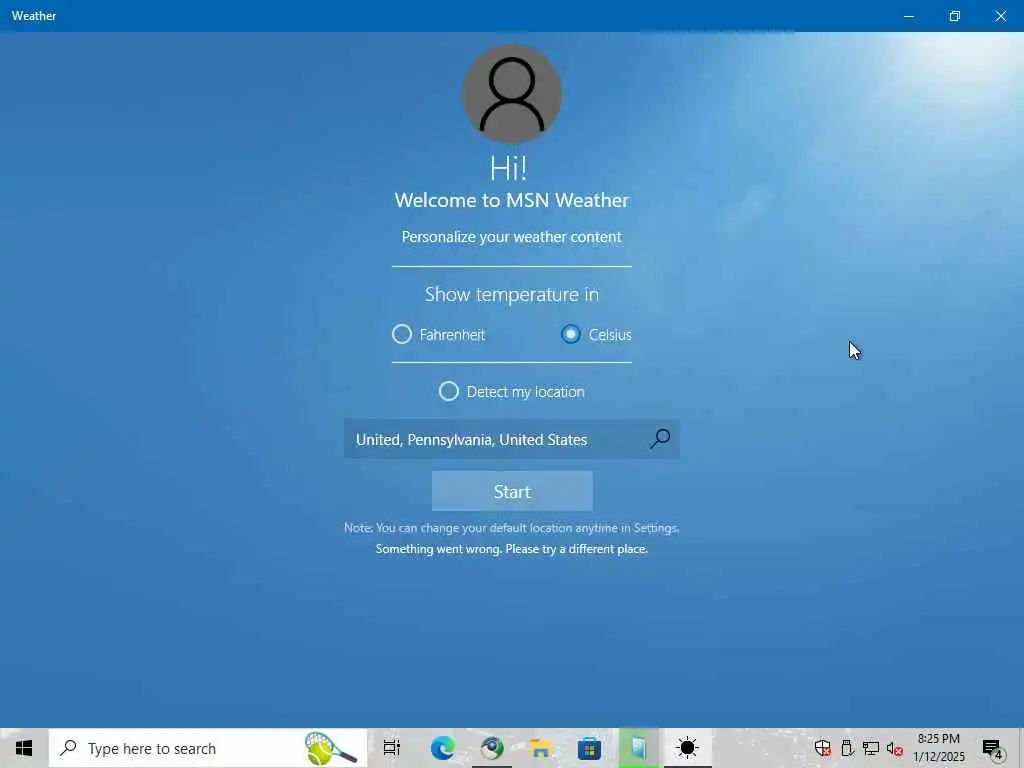
Task: Click the 'Something went wrong' error message
Action: click(x=512, y=549)
